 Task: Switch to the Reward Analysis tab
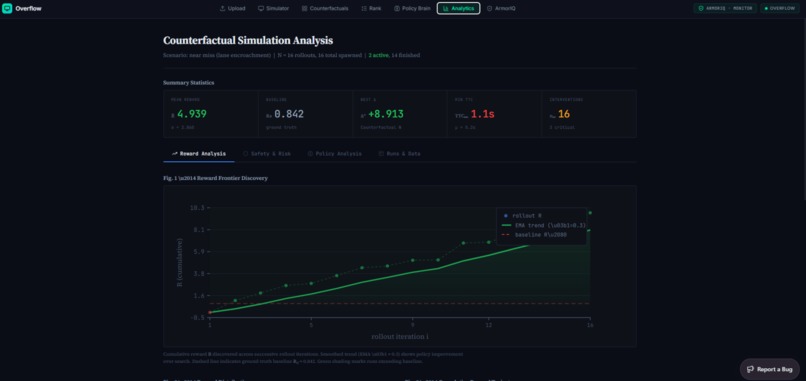(199, 154)
